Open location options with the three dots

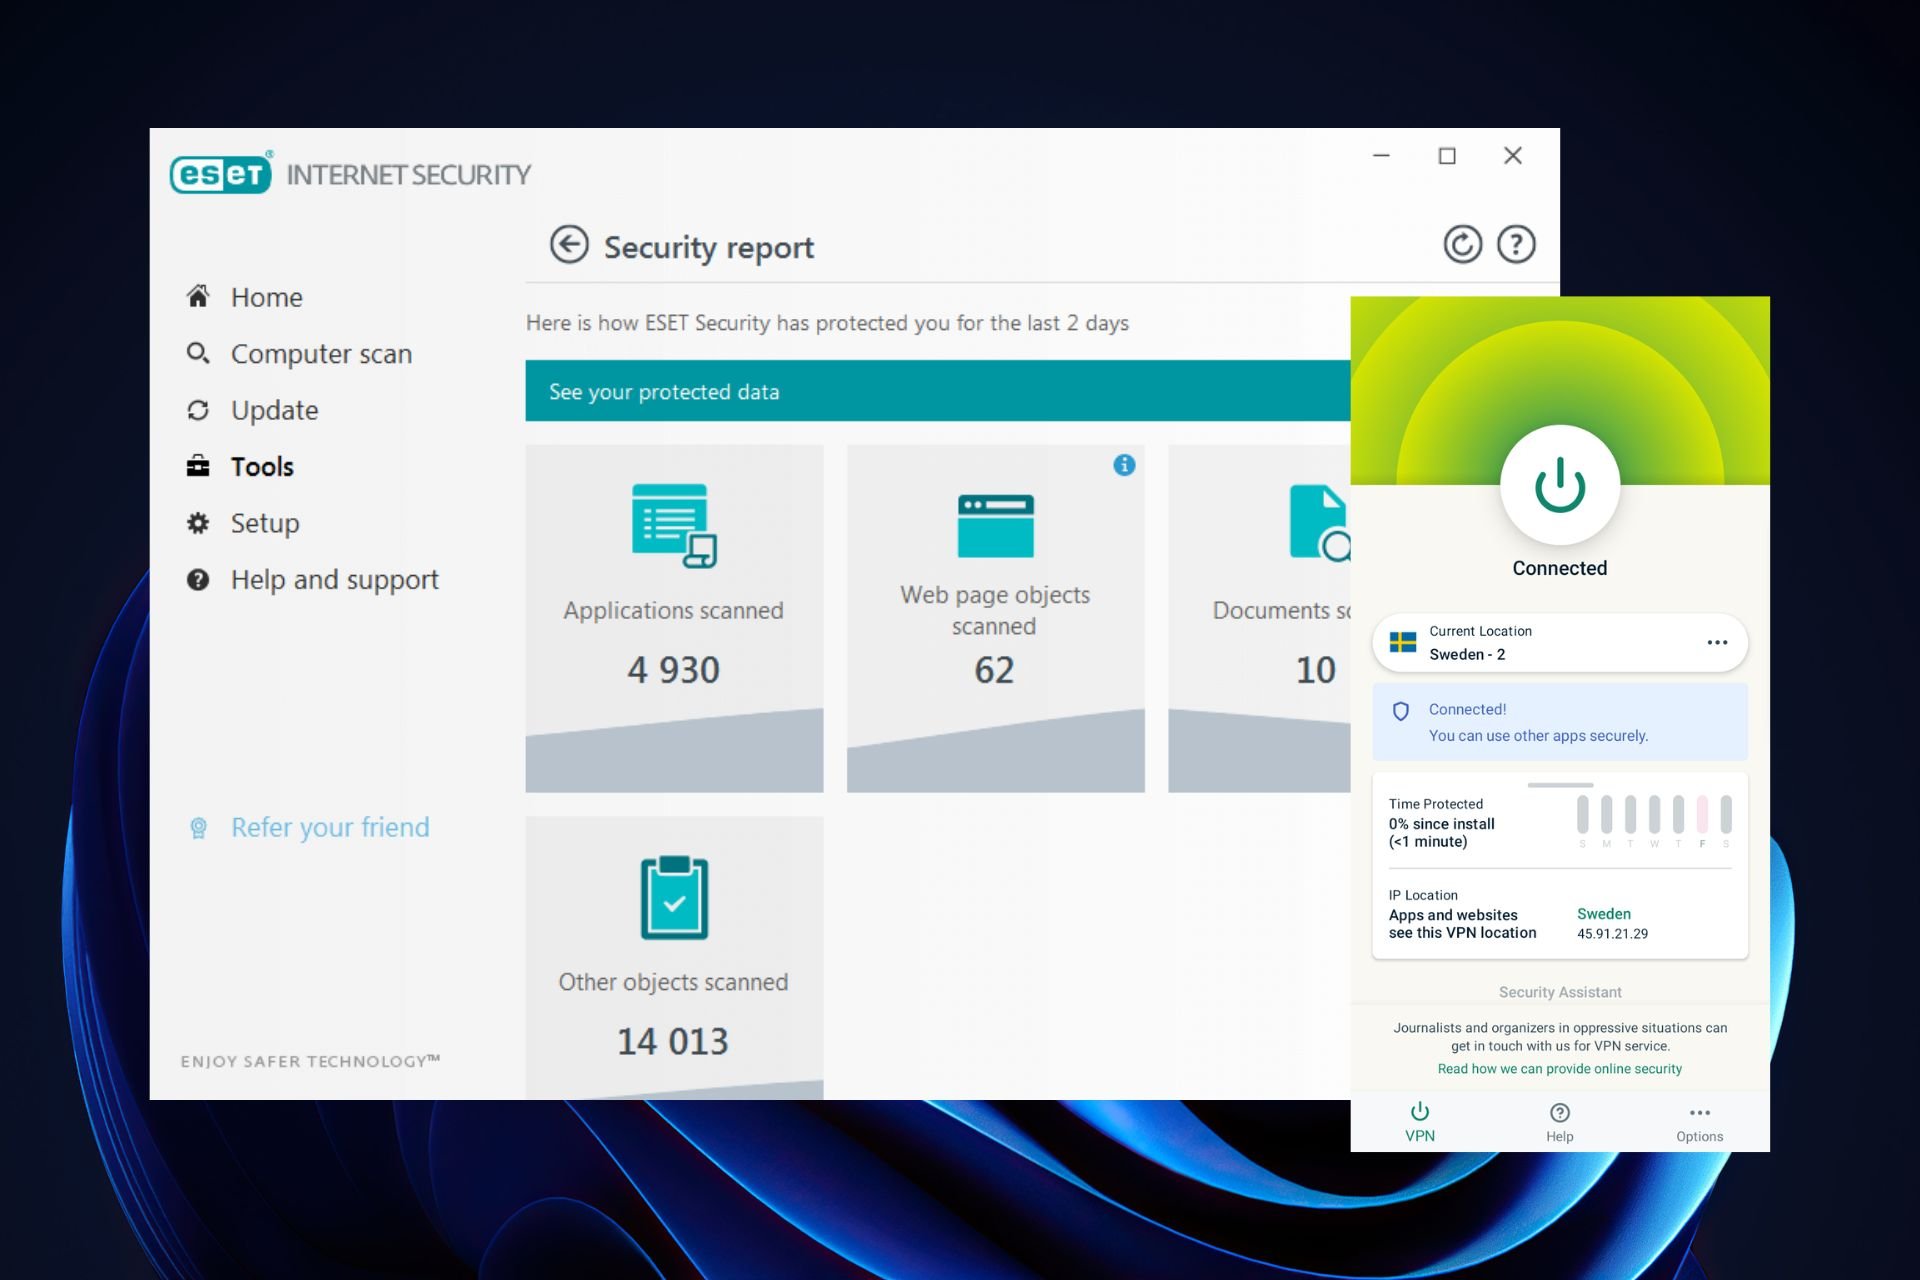(1717, 642)
